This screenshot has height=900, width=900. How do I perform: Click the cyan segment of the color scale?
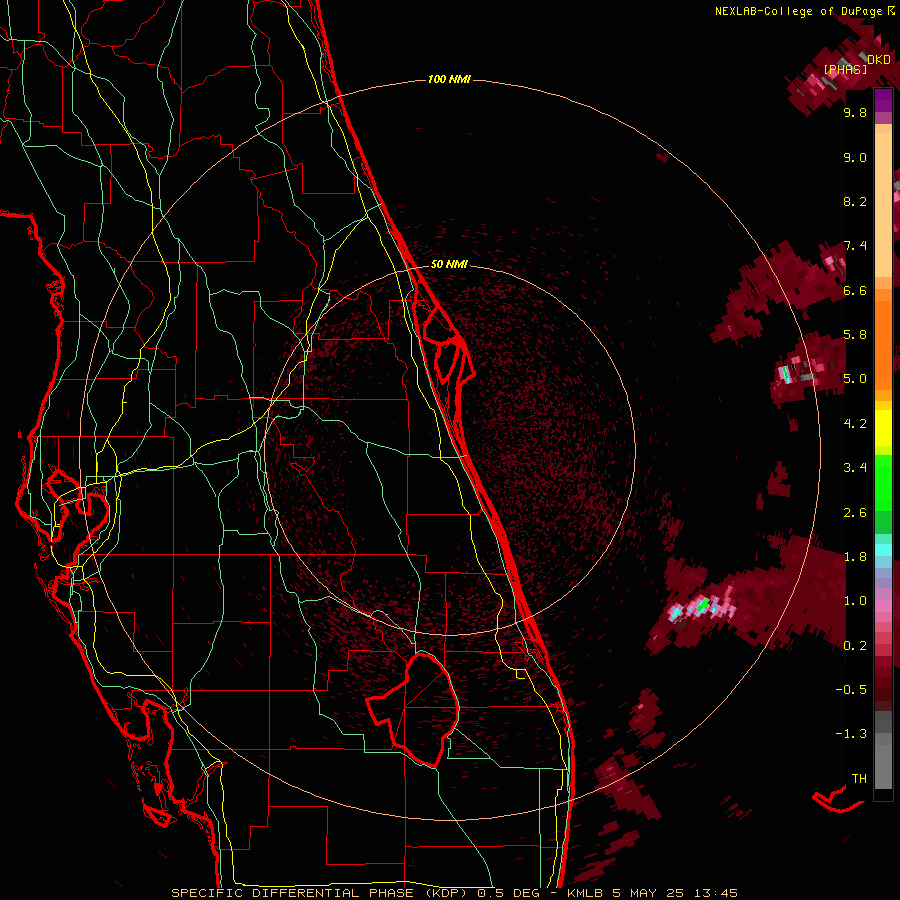[883, 550]
